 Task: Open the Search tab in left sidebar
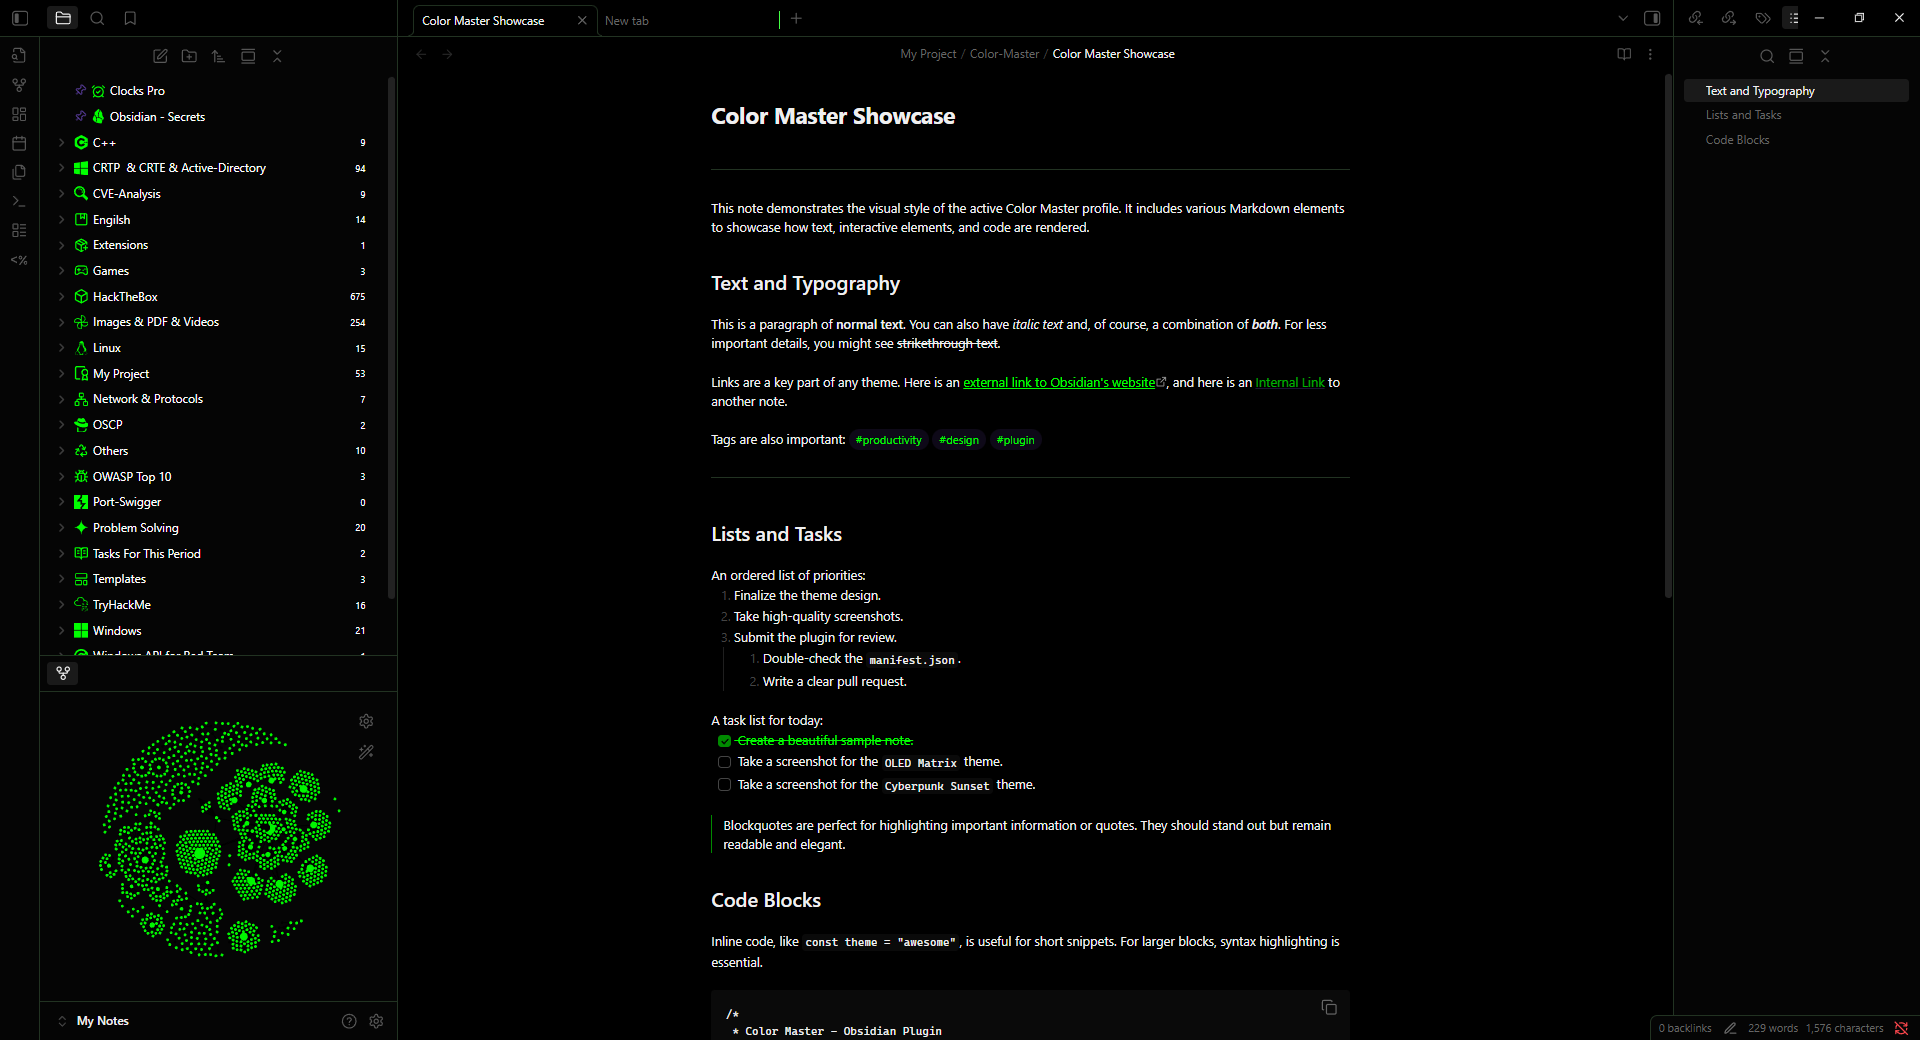(97, 18)
